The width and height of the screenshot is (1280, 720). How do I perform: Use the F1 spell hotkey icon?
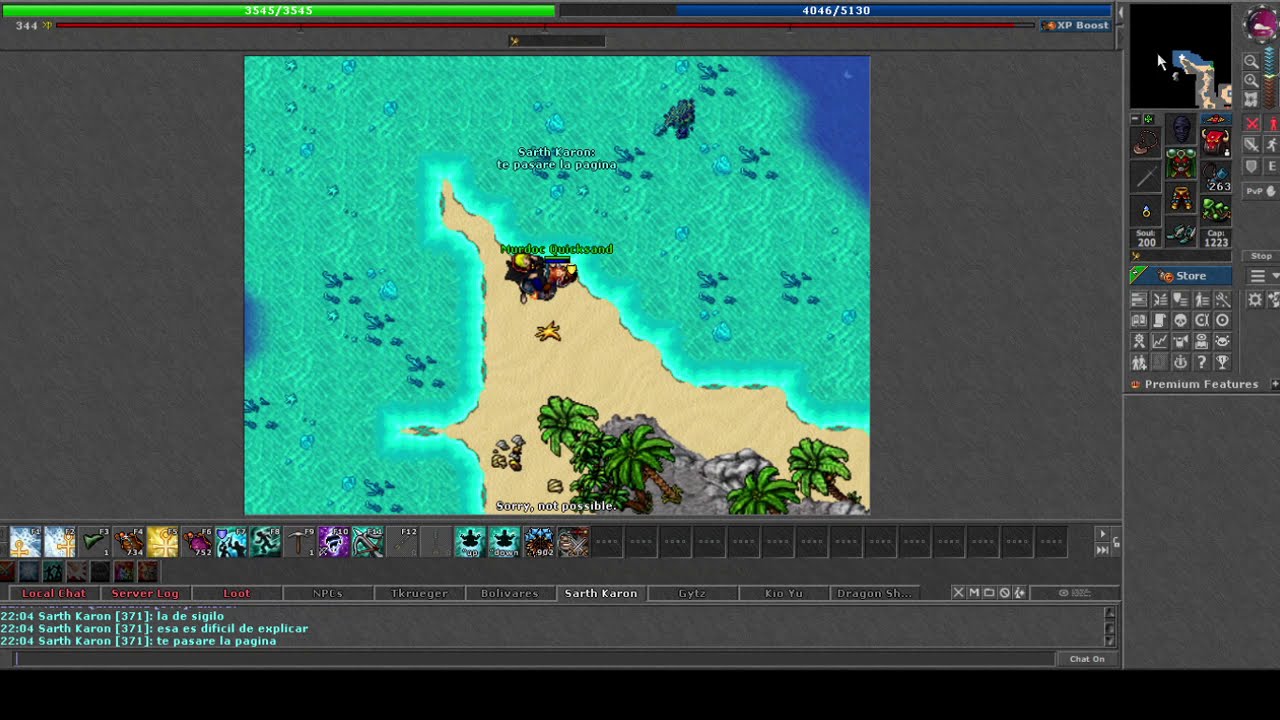pos(25,541)
